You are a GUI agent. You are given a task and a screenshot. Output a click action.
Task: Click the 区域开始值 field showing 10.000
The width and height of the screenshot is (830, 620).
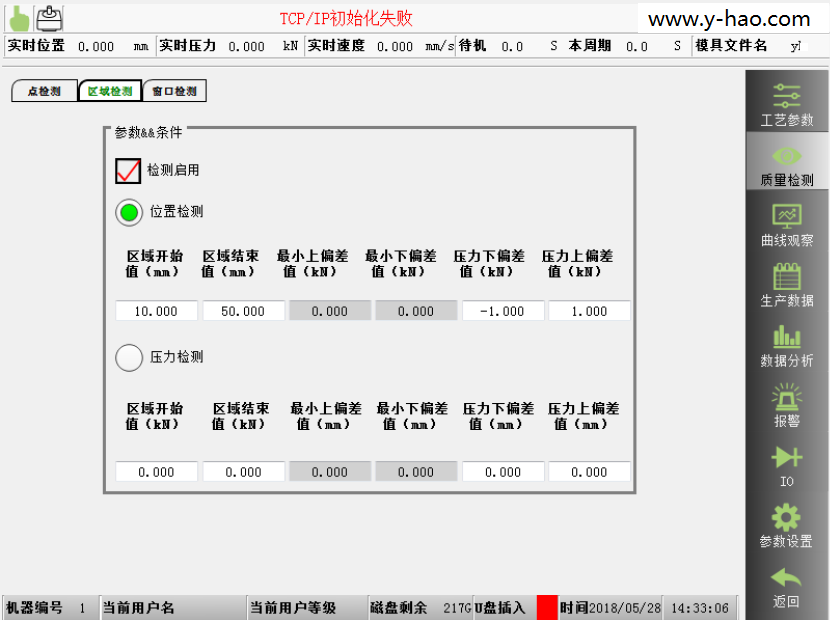[x=157, y=311]
